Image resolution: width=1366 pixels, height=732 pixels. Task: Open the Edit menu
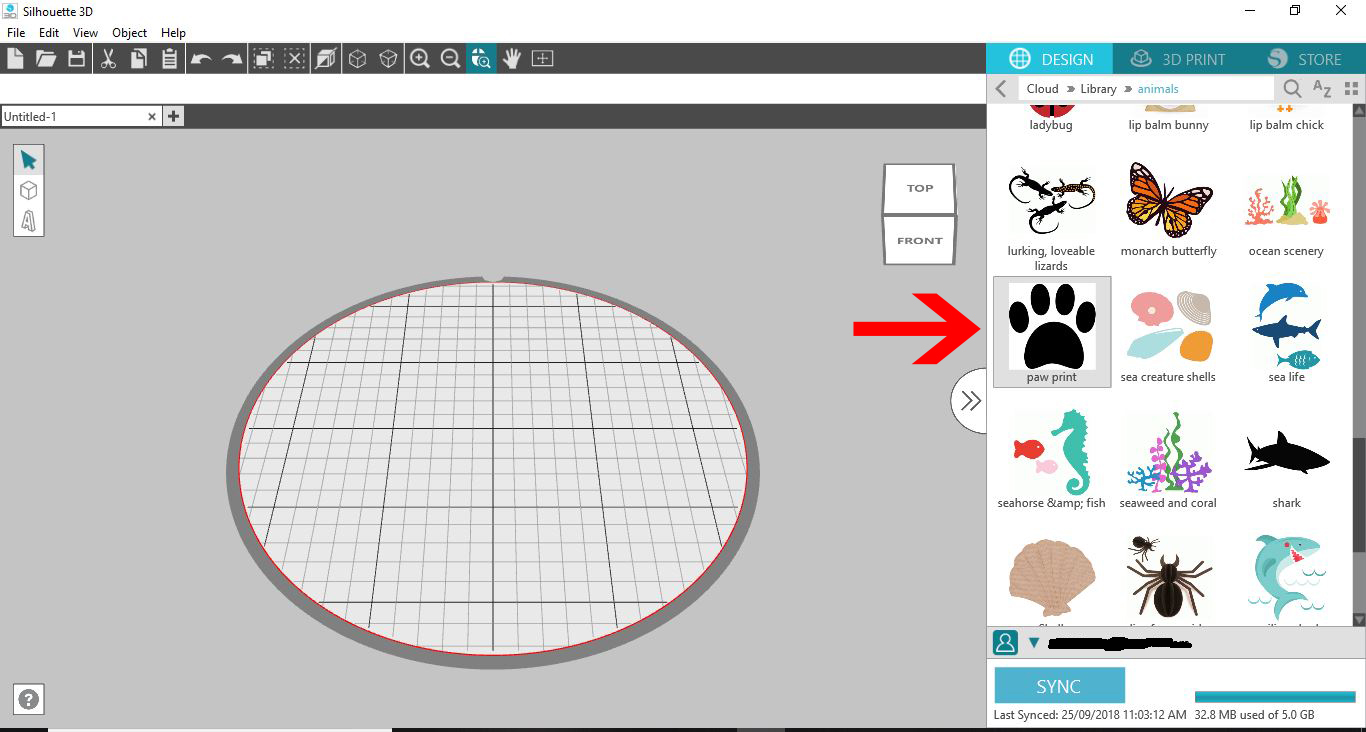point(49,33)
